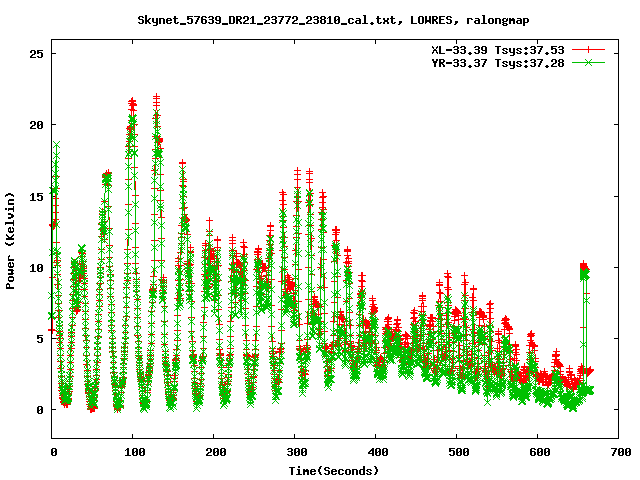The image size is (640, 480).
Task: Click the green cross legend line sample
Action: [x=588, y=62]
